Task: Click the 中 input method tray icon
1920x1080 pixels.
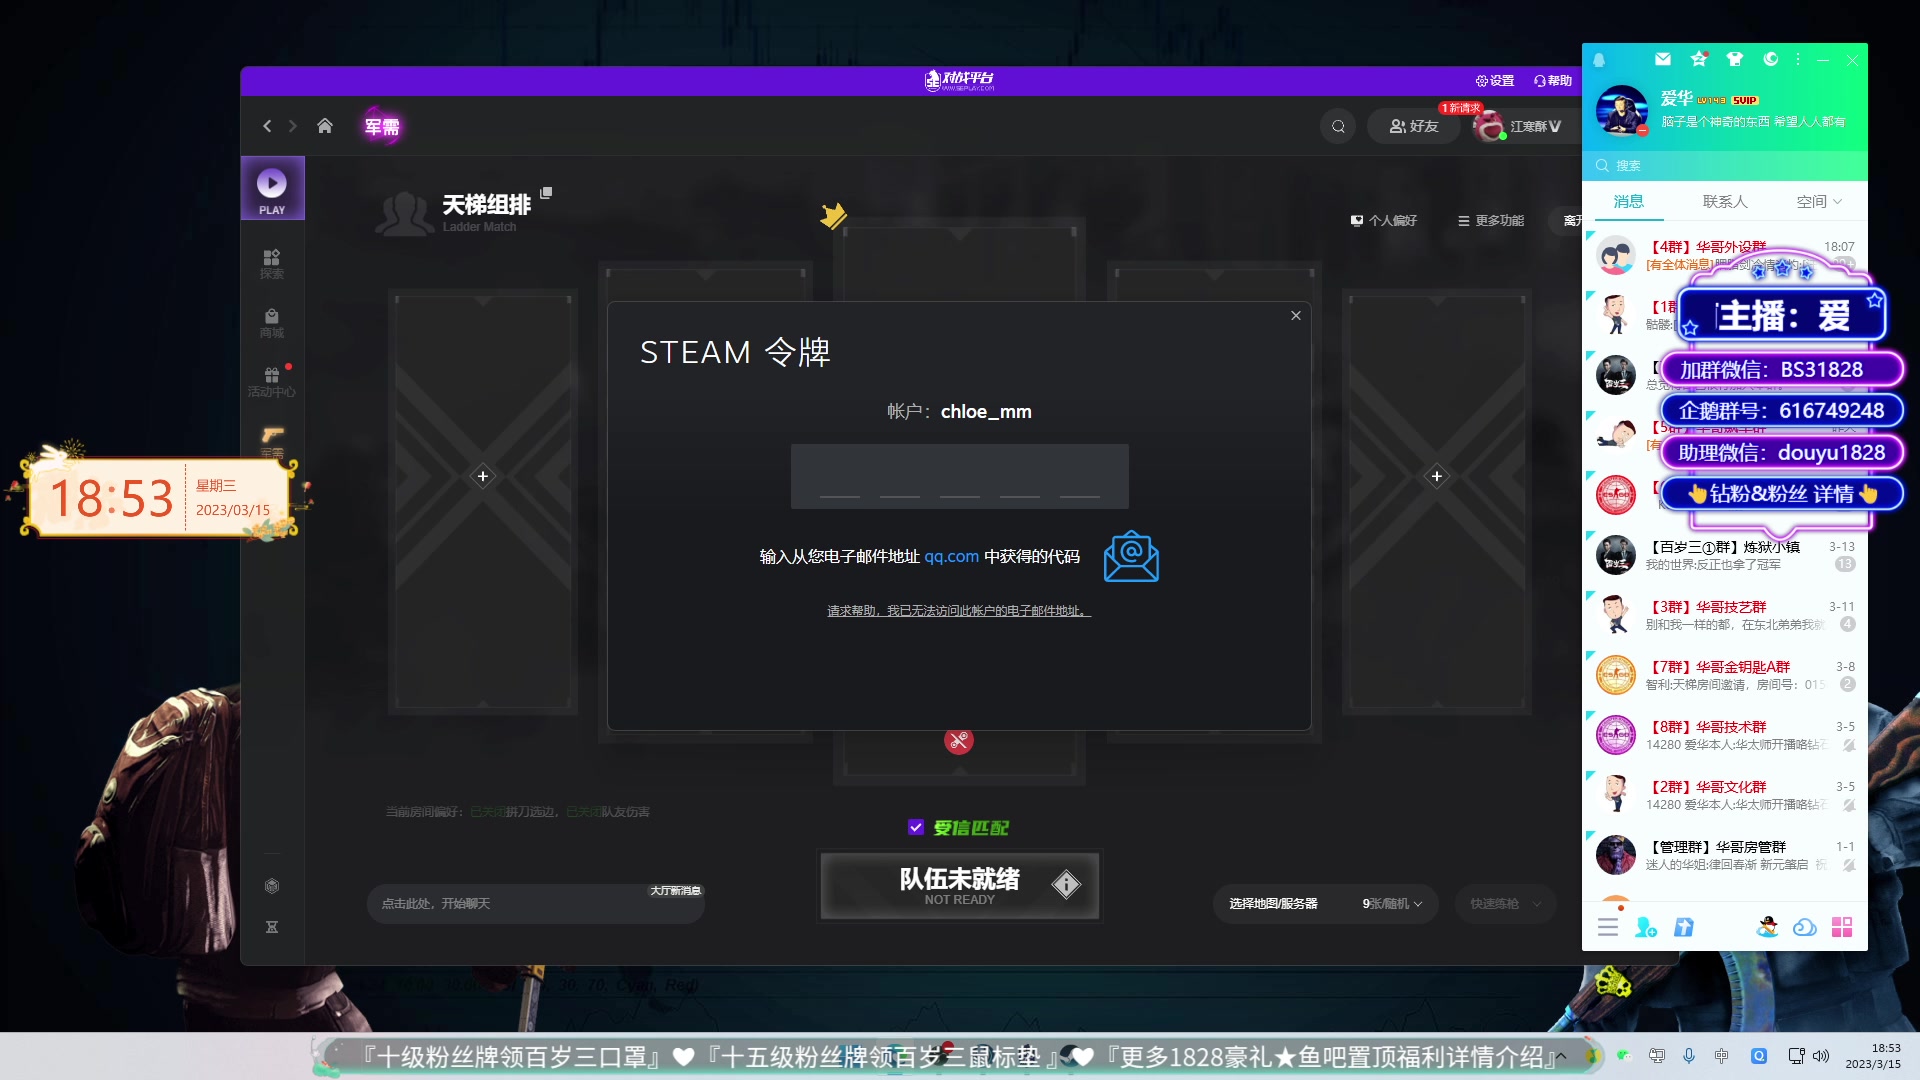Action: (1721, 1056)
